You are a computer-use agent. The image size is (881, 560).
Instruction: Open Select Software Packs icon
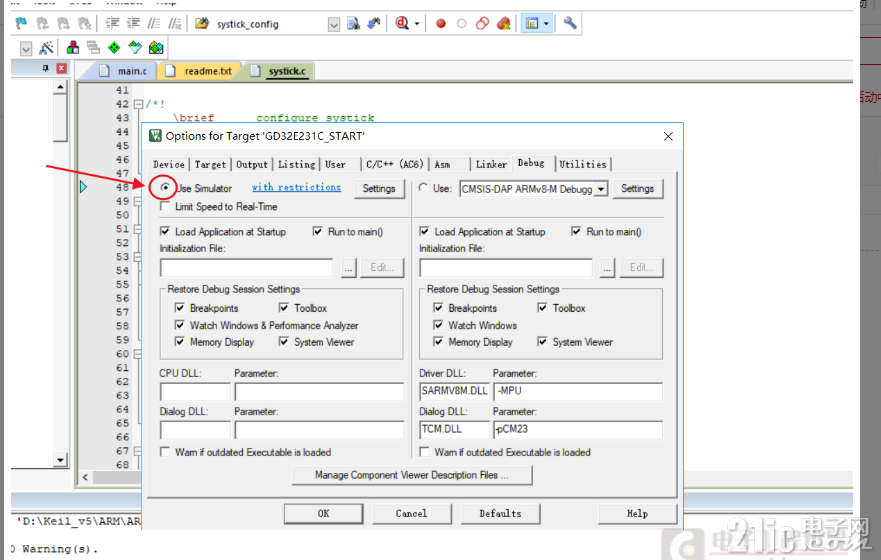135,48
